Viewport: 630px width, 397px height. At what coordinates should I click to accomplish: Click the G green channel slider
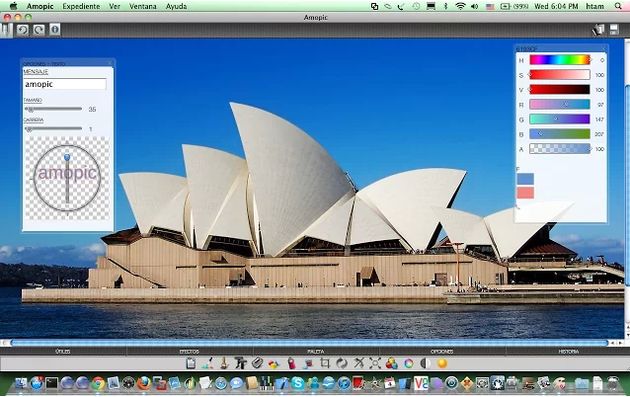[x=560, y=119]
